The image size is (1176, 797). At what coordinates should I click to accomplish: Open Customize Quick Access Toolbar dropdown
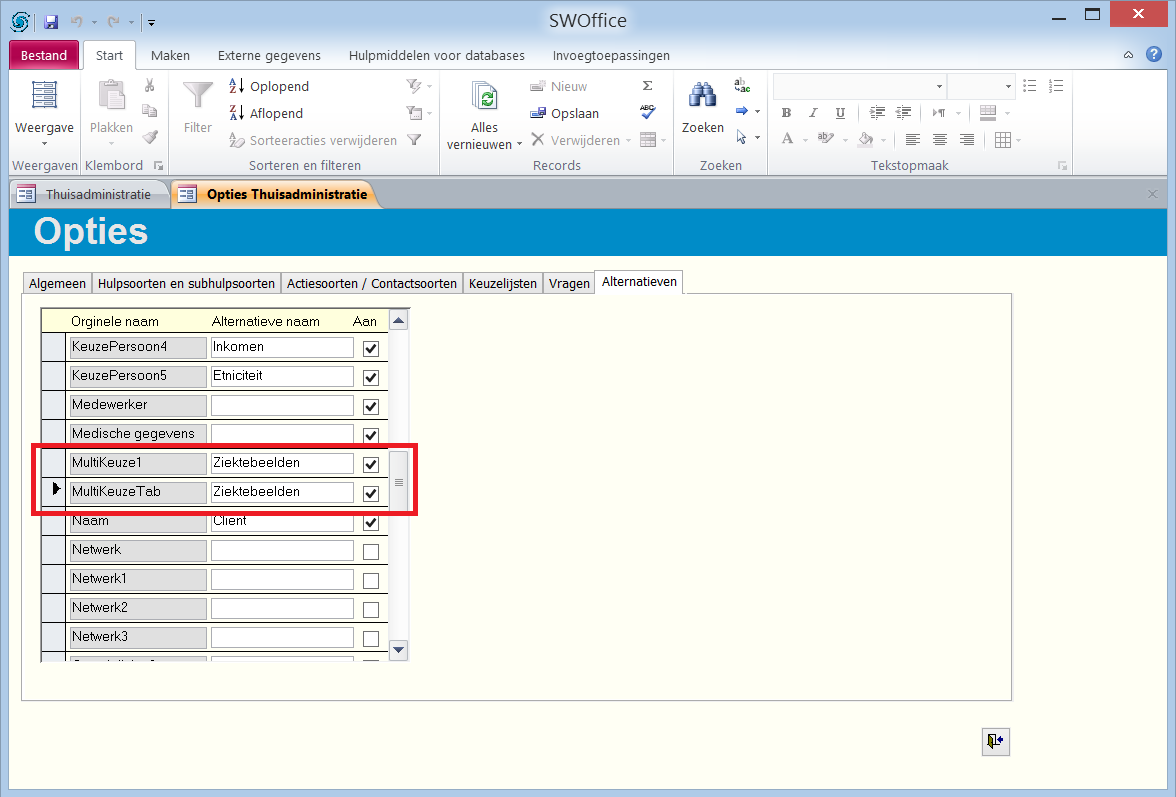pyautogui.click(x=151, y=22)
